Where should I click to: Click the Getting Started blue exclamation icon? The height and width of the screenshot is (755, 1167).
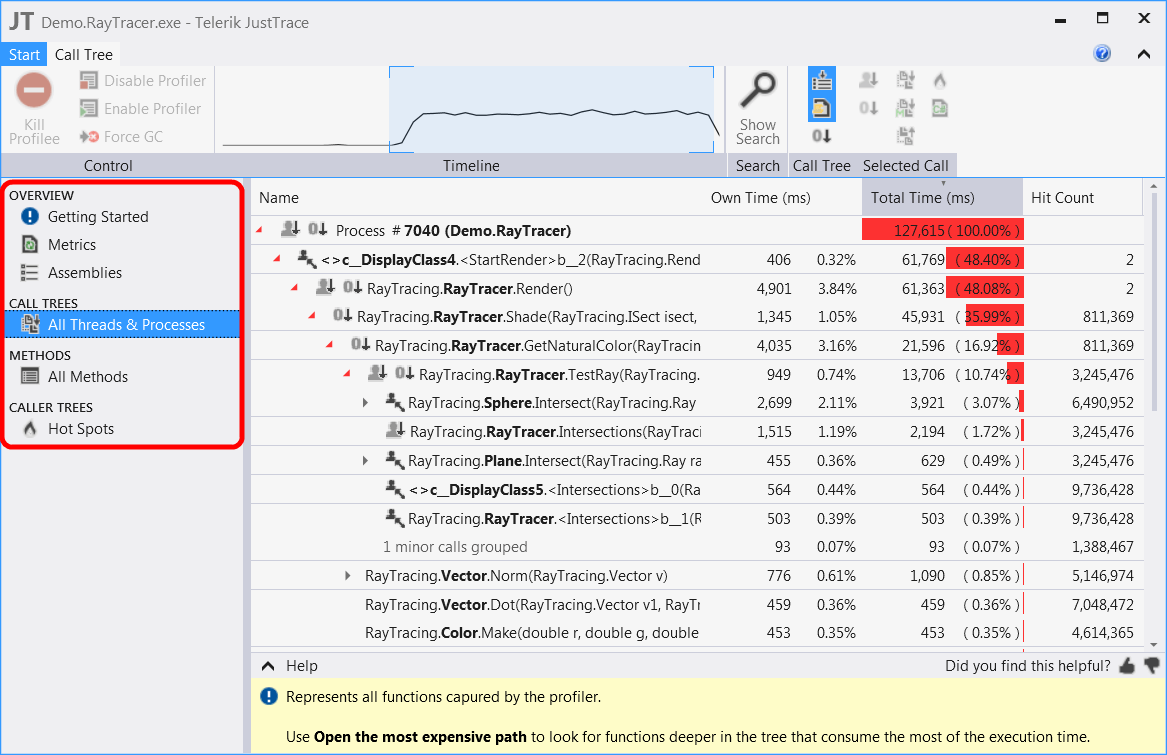[30, 216]
